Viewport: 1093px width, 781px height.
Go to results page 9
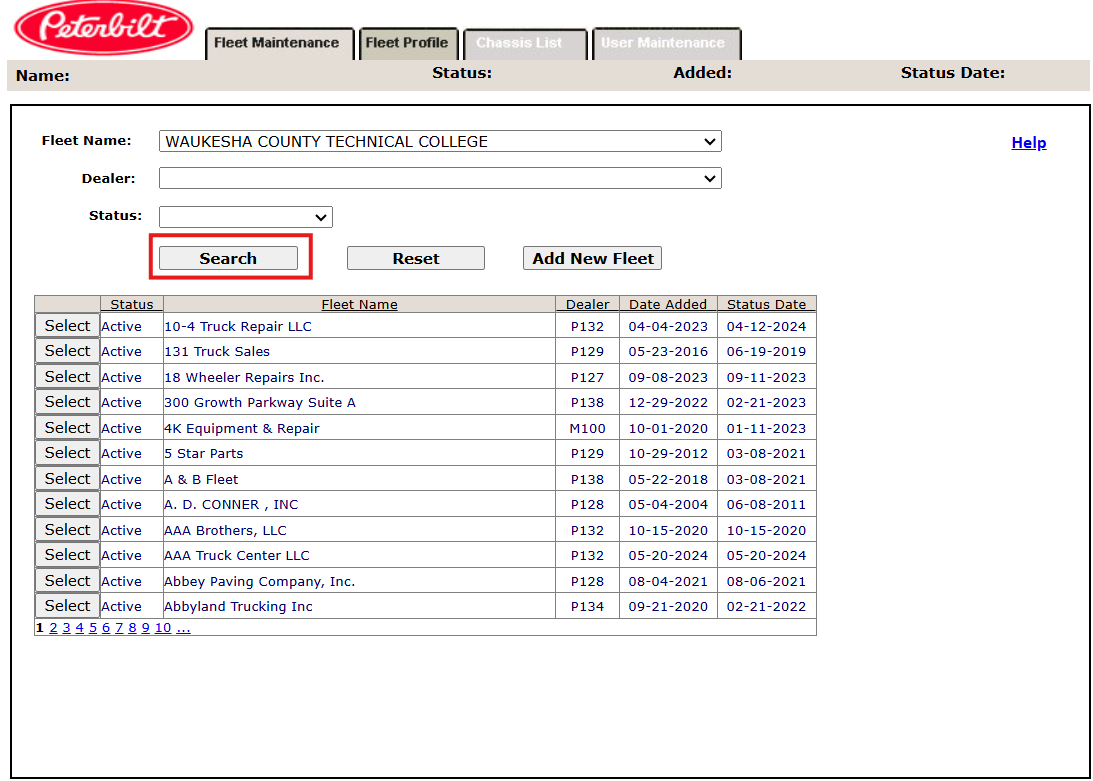[x=146, y=628]
